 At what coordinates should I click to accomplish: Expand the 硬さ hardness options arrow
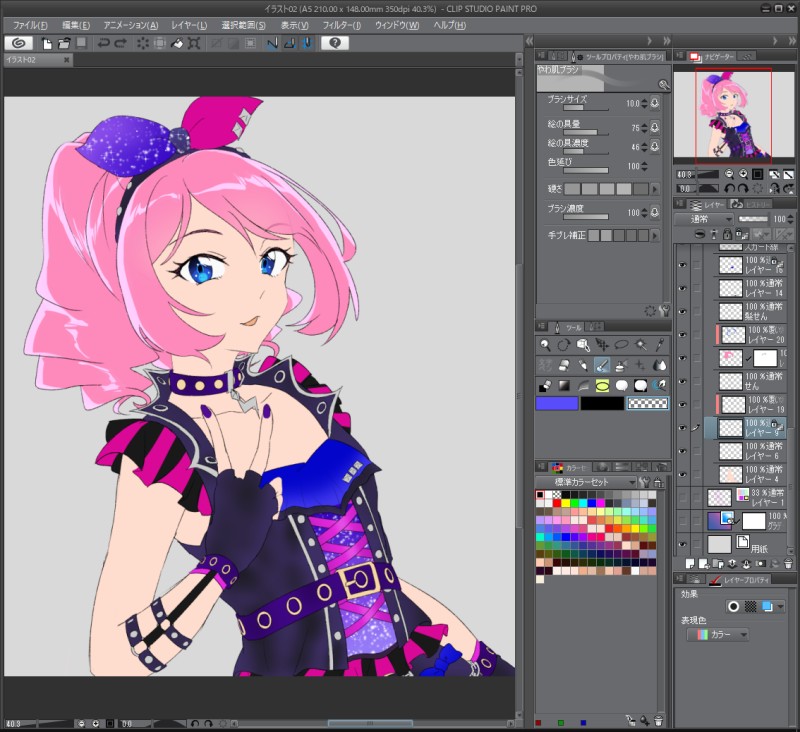[x=655, y=189]
